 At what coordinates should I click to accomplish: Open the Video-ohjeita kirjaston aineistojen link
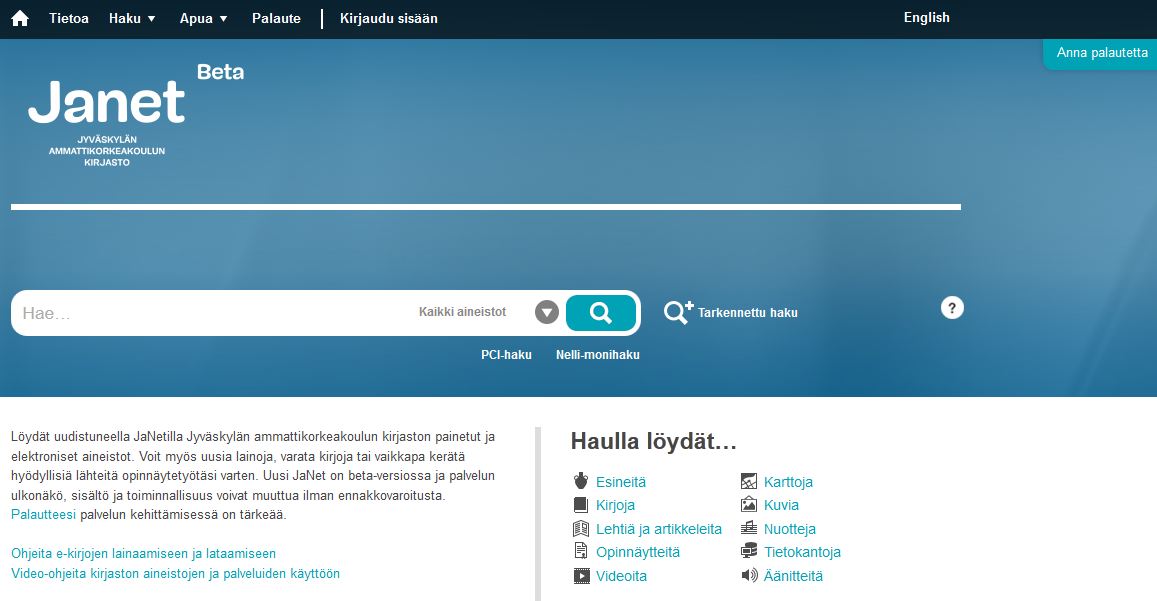click(x=176, y=574)
